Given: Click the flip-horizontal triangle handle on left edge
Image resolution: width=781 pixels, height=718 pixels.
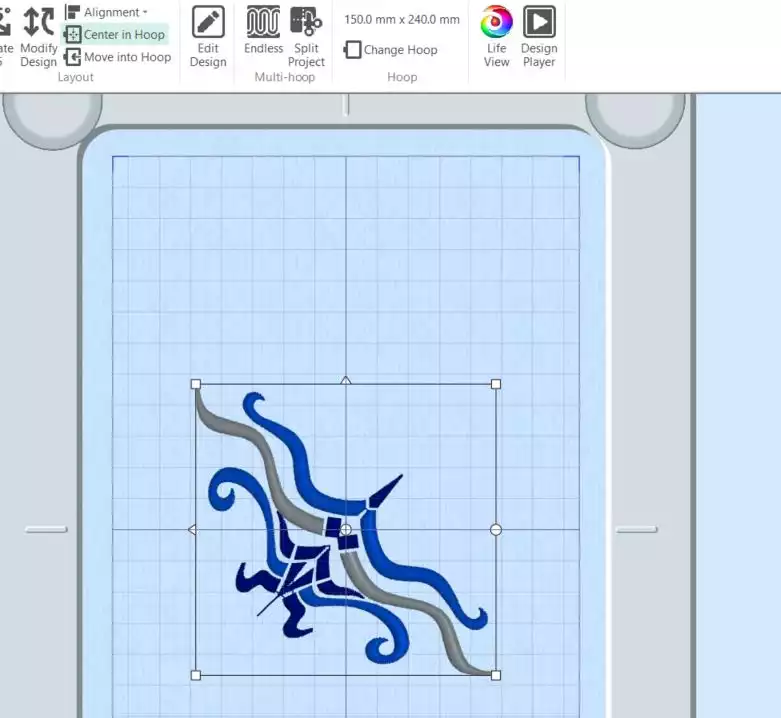Looking at the screenshot, I should (192, 530).
